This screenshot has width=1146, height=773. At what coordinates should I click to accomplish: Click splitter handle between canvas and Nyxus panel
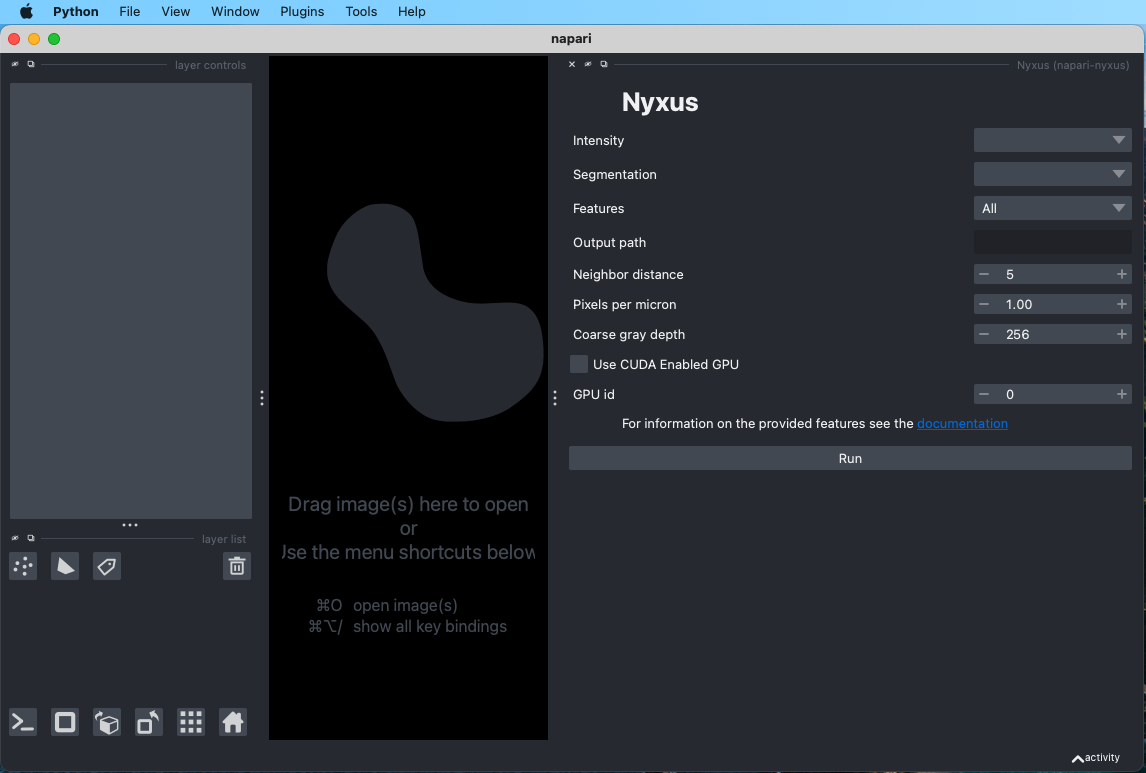(555, 397)
